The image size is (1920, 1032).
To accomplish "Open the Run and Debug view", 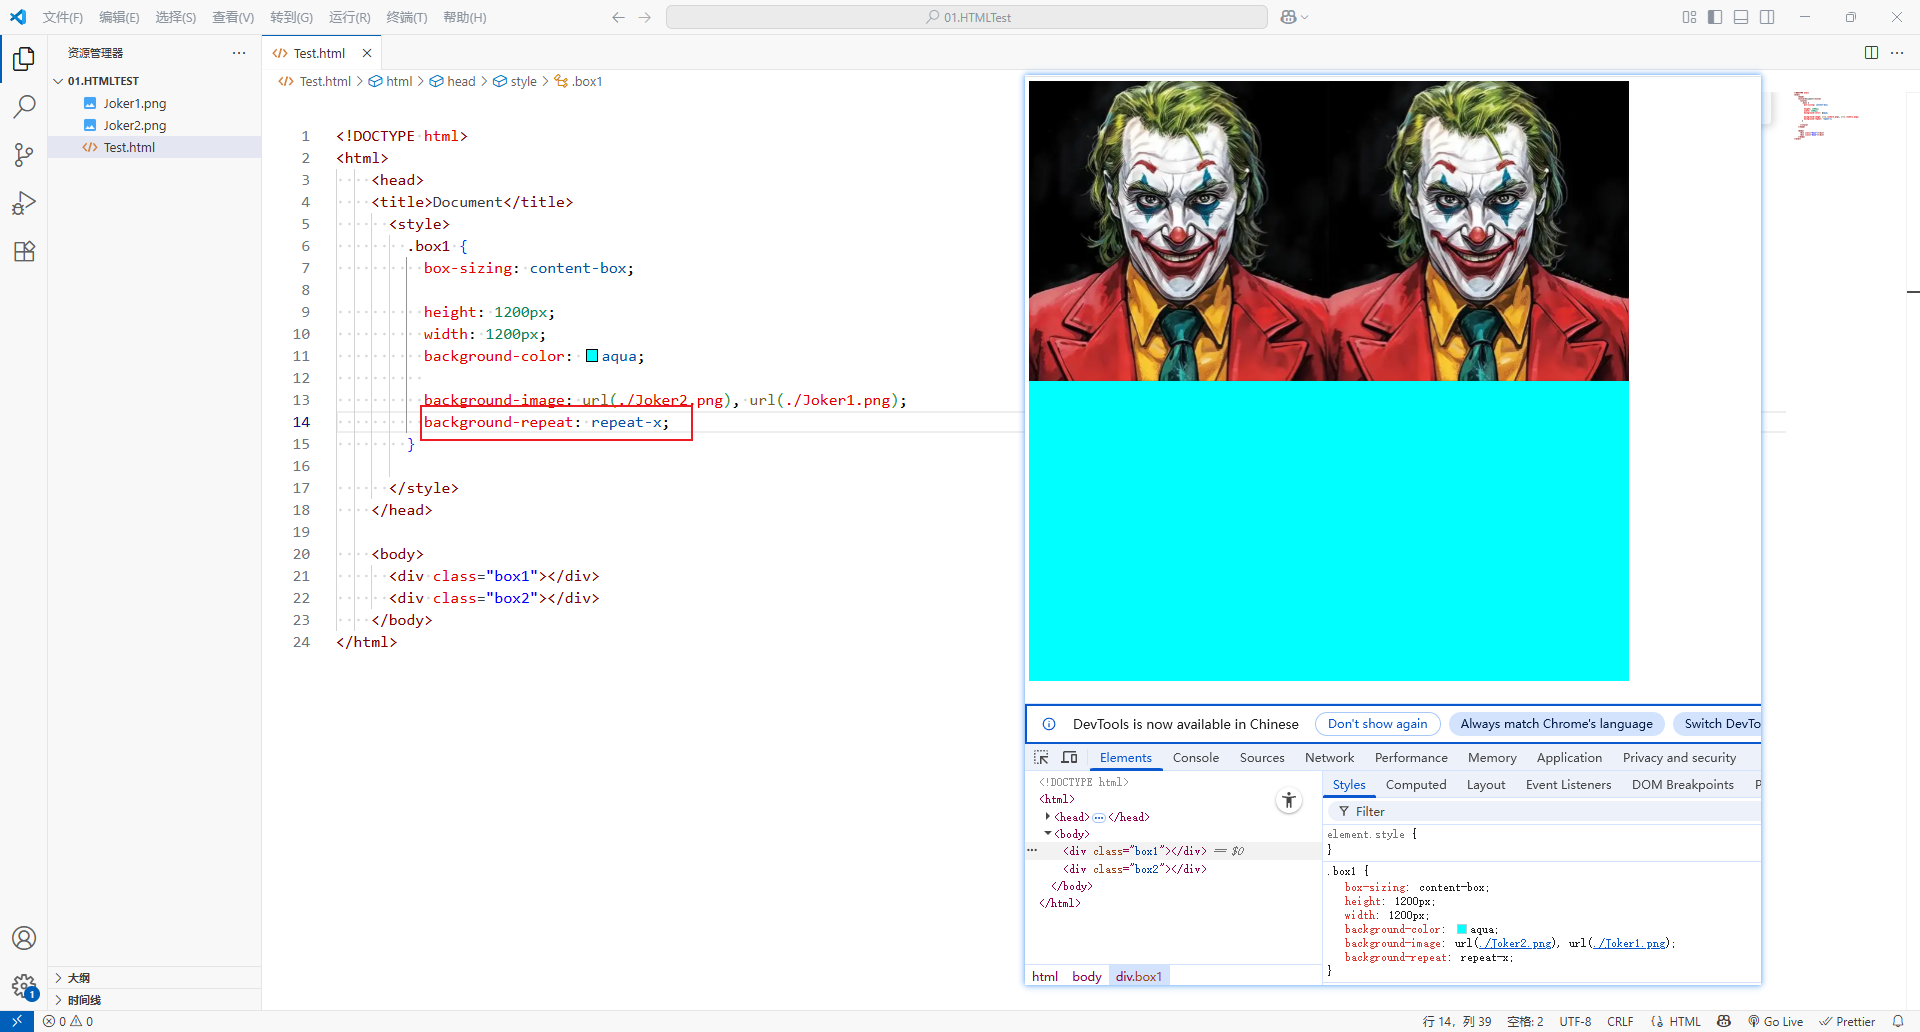I will click(24, 203).
